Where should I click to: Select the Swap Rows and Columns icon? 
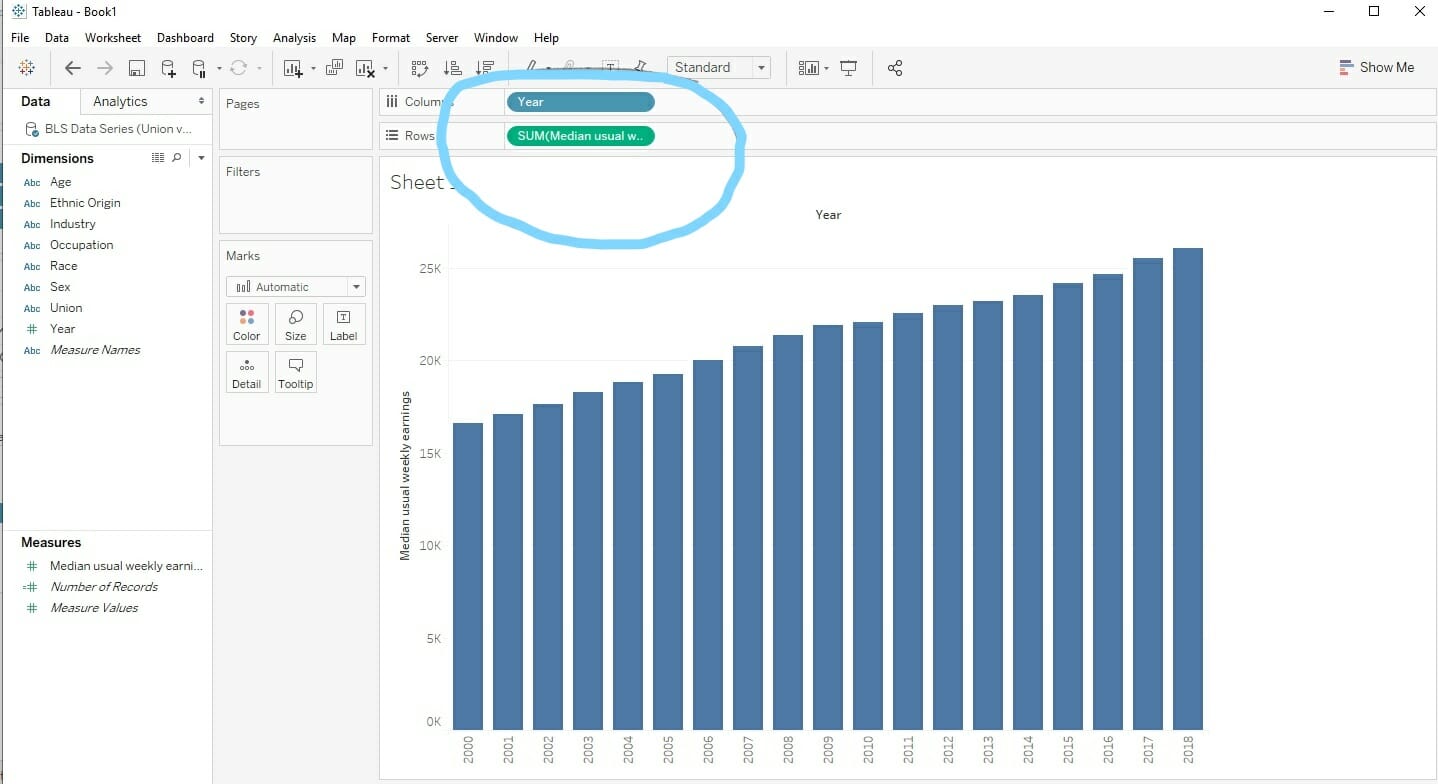click(x=419, y=67)
